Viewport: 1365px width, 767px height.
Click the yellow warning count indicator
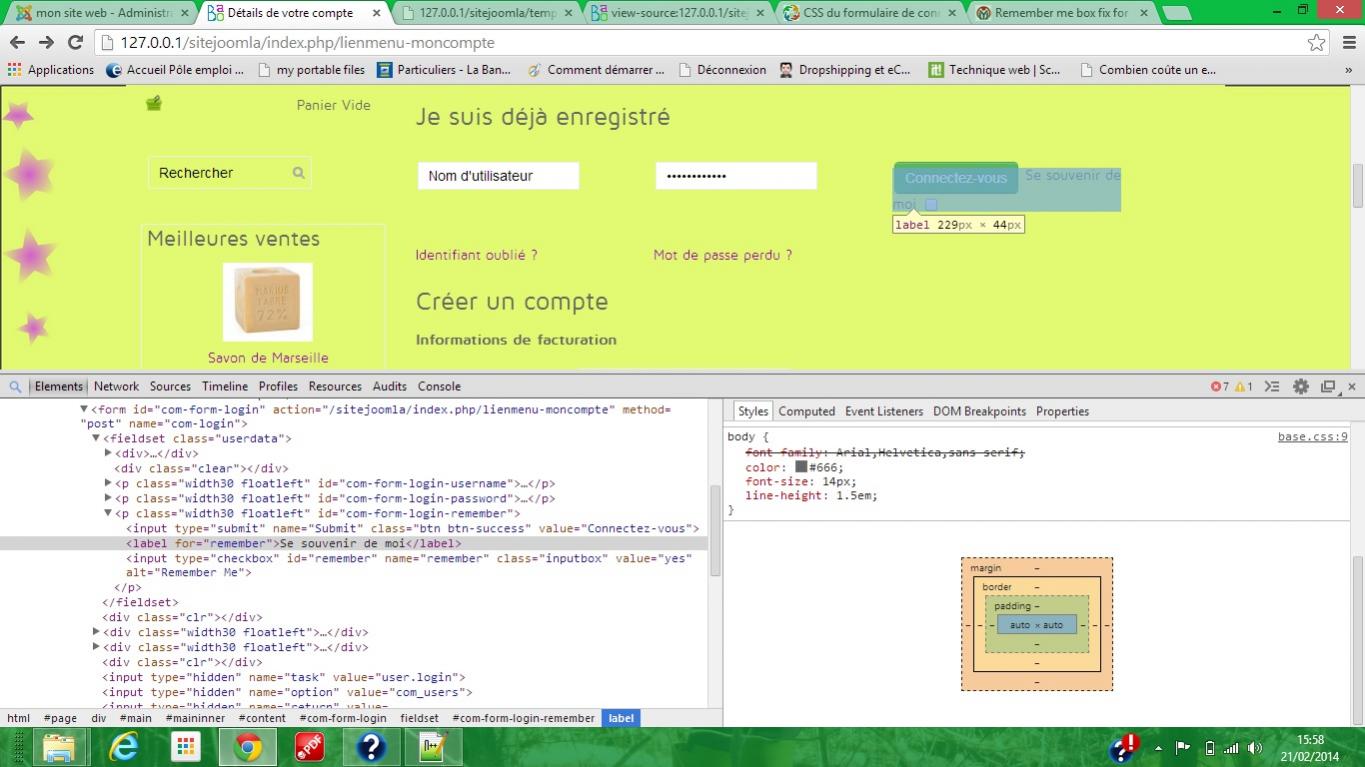click(x=1244, y=387)
